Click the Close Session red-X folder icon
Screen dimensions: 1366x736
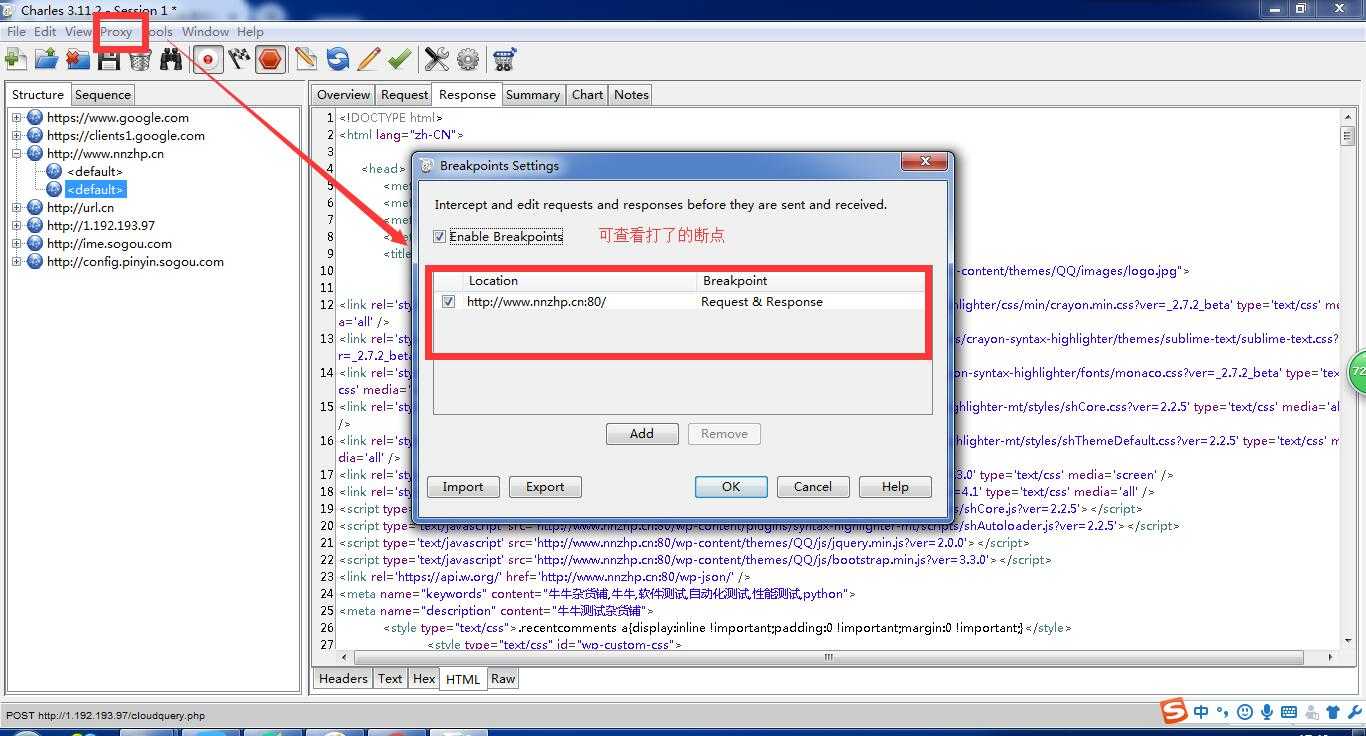click(77, 60)
